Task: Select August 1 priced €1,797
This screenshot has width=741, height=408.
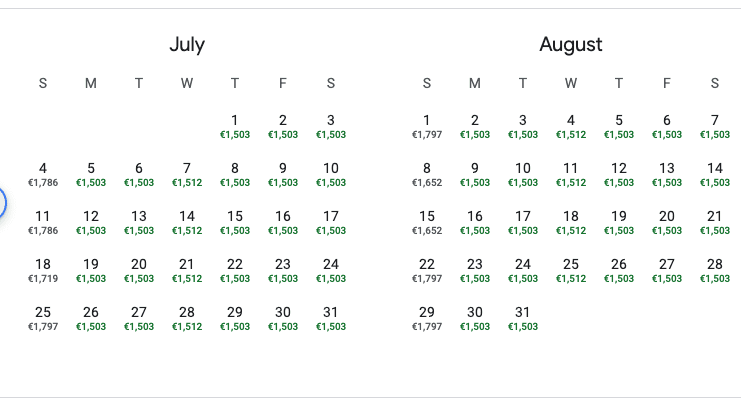Action: [x=427, y=127]
